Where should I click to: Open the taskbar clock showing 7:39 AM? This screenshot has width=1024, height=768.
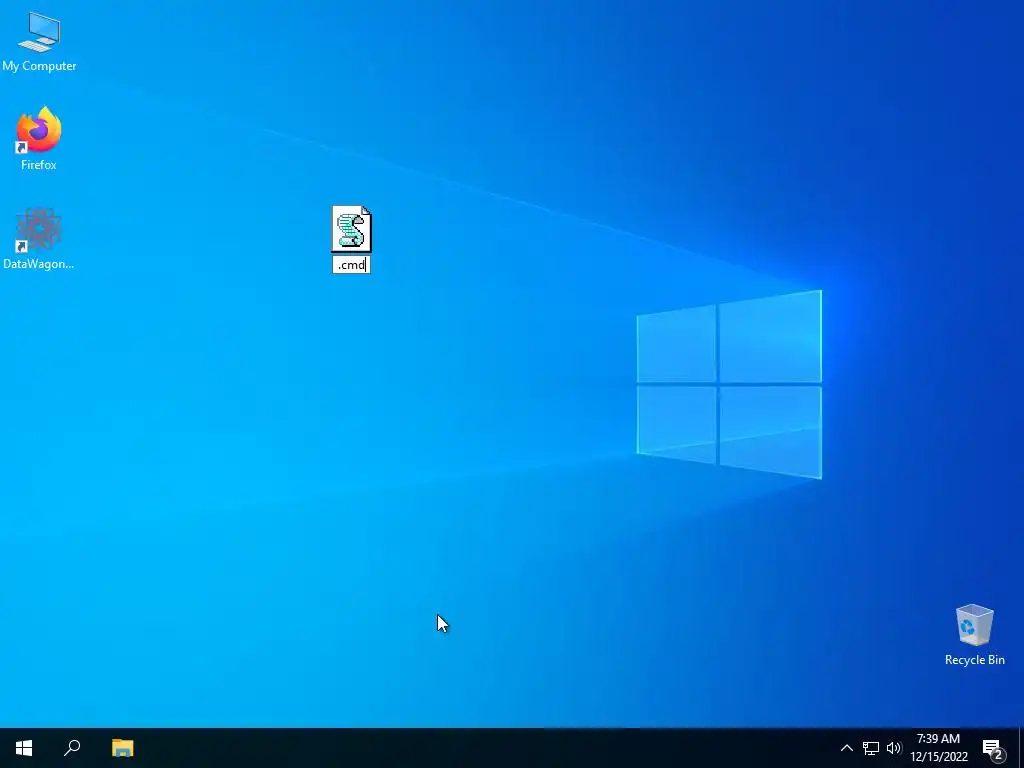pos(938,748)
